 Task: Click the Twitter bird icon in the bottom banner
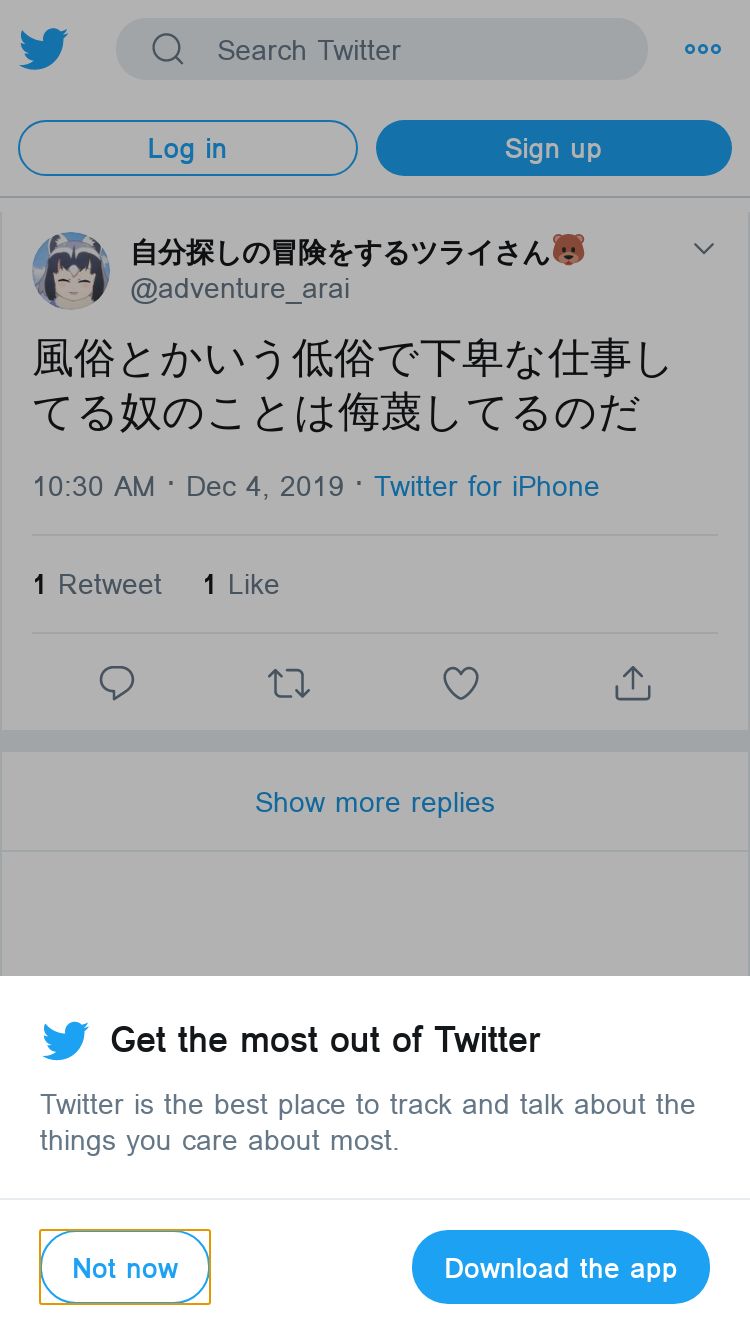(x=66, y=1041)
